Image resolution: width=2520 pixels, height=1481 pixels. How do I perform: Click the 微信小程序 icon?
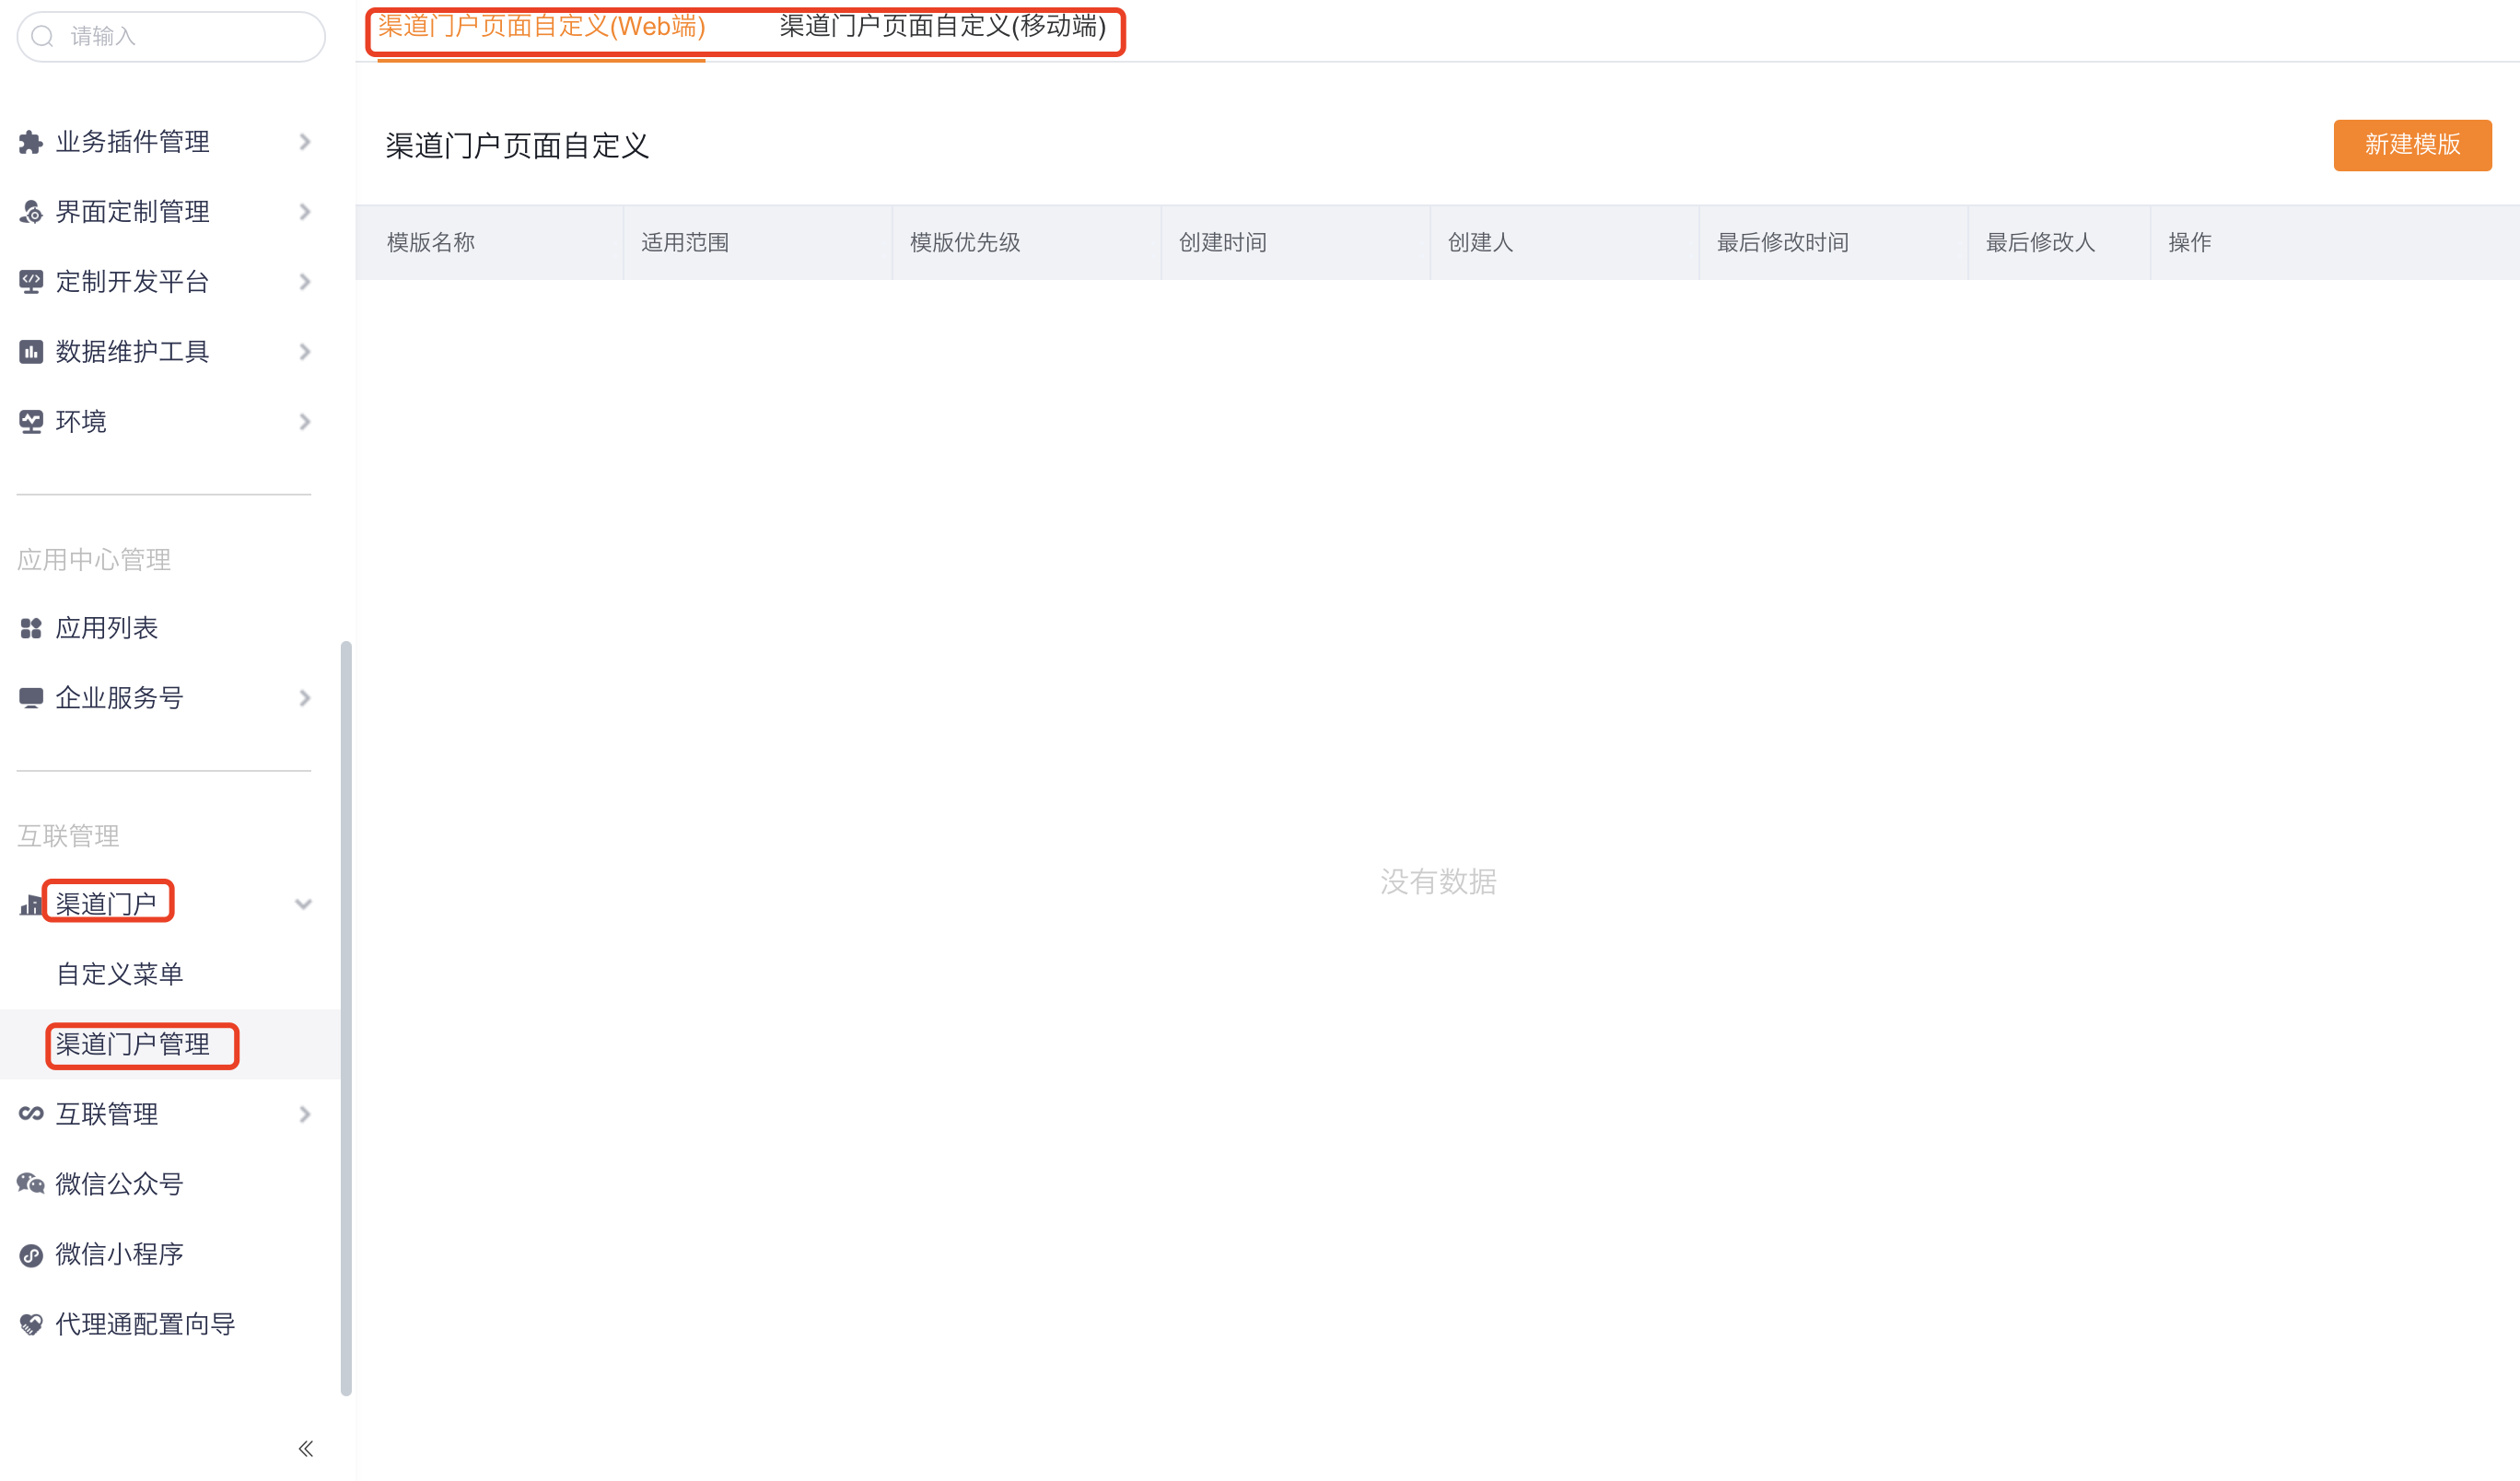(31, 1255)
